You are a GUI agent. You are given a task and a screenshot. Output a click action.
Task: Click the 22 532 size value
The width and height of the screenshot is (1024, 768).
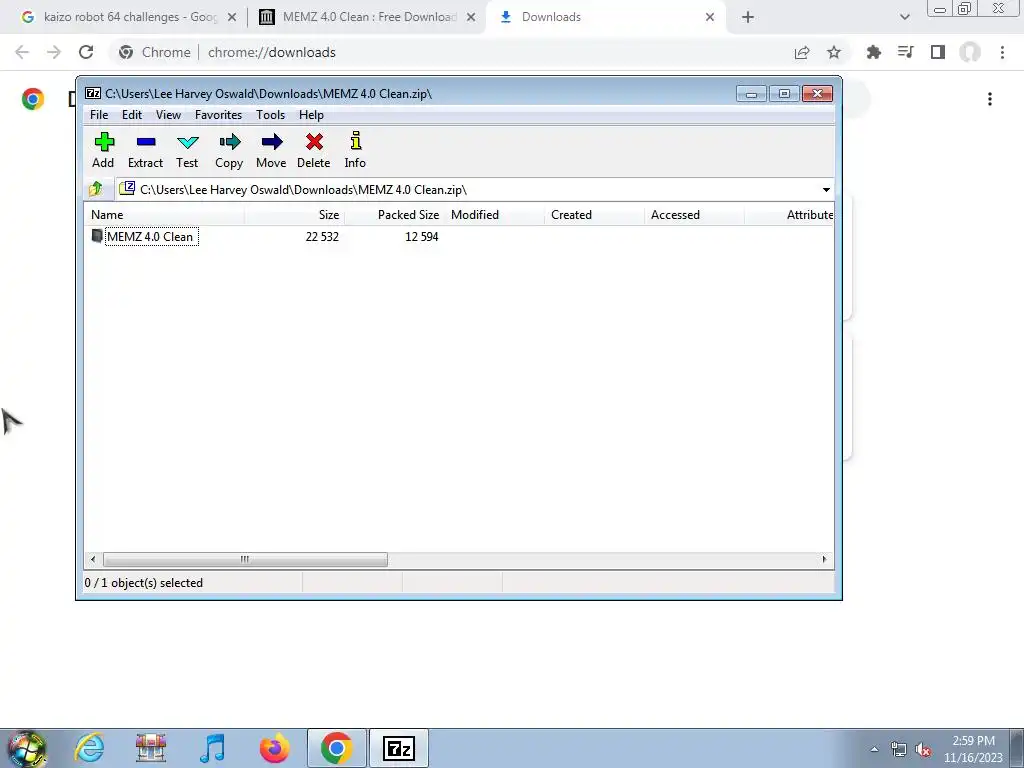tap(322, 237)
